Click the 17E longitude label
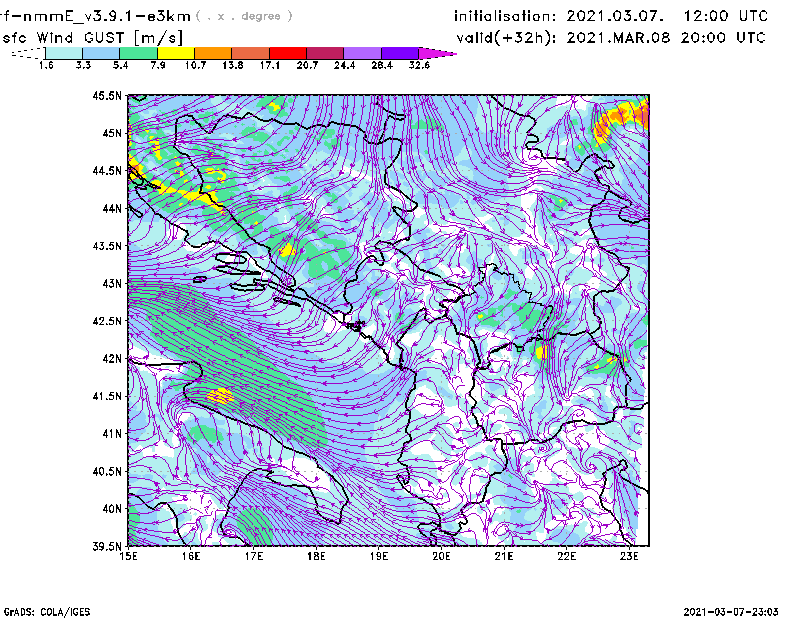800x618 pixels. pos(254,556)
